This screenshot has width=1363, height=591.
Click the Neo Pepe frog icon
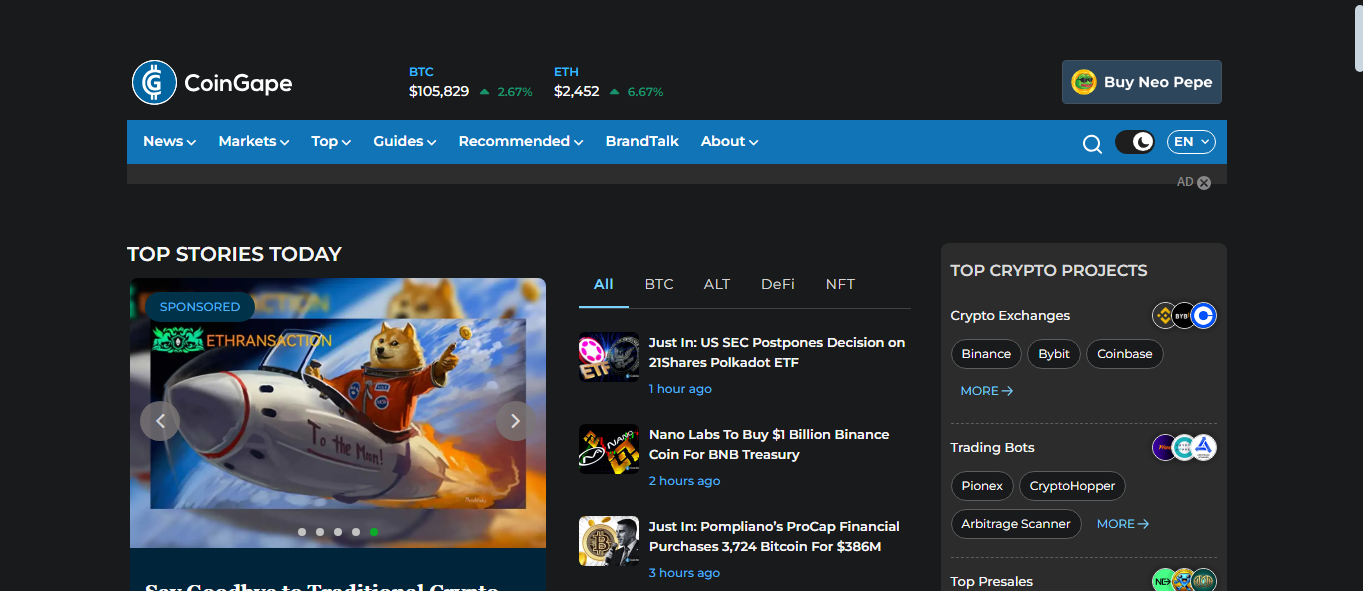[1084, 82]
